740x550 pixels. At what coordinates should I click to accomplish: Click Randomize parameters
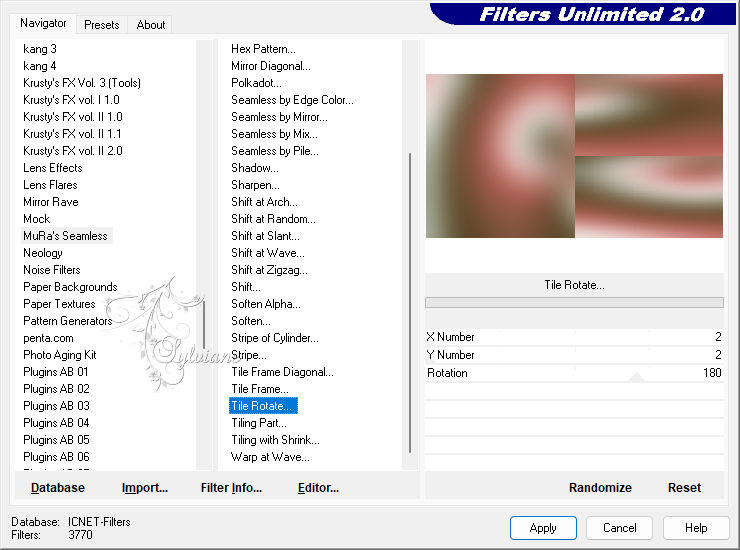[x=600, y=488]
